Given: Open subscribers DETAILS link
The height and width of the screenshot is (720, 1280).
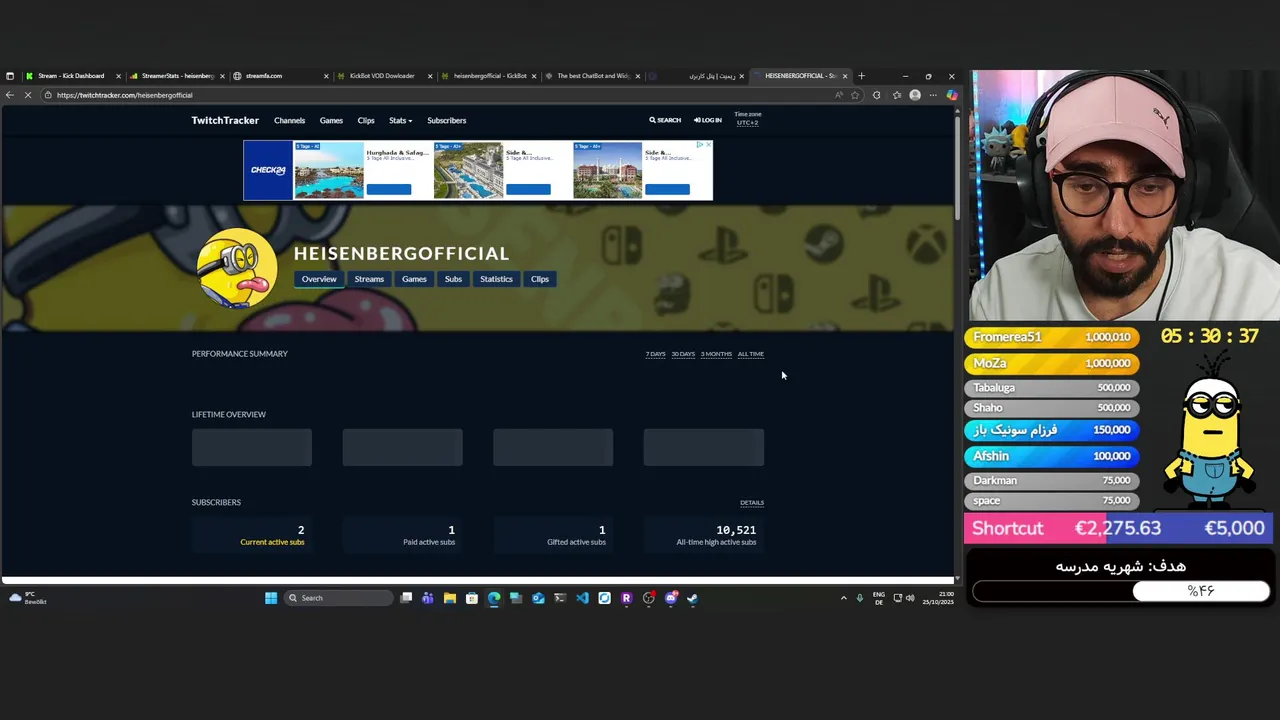Looking at the screenshot, I should pos(752,503).
